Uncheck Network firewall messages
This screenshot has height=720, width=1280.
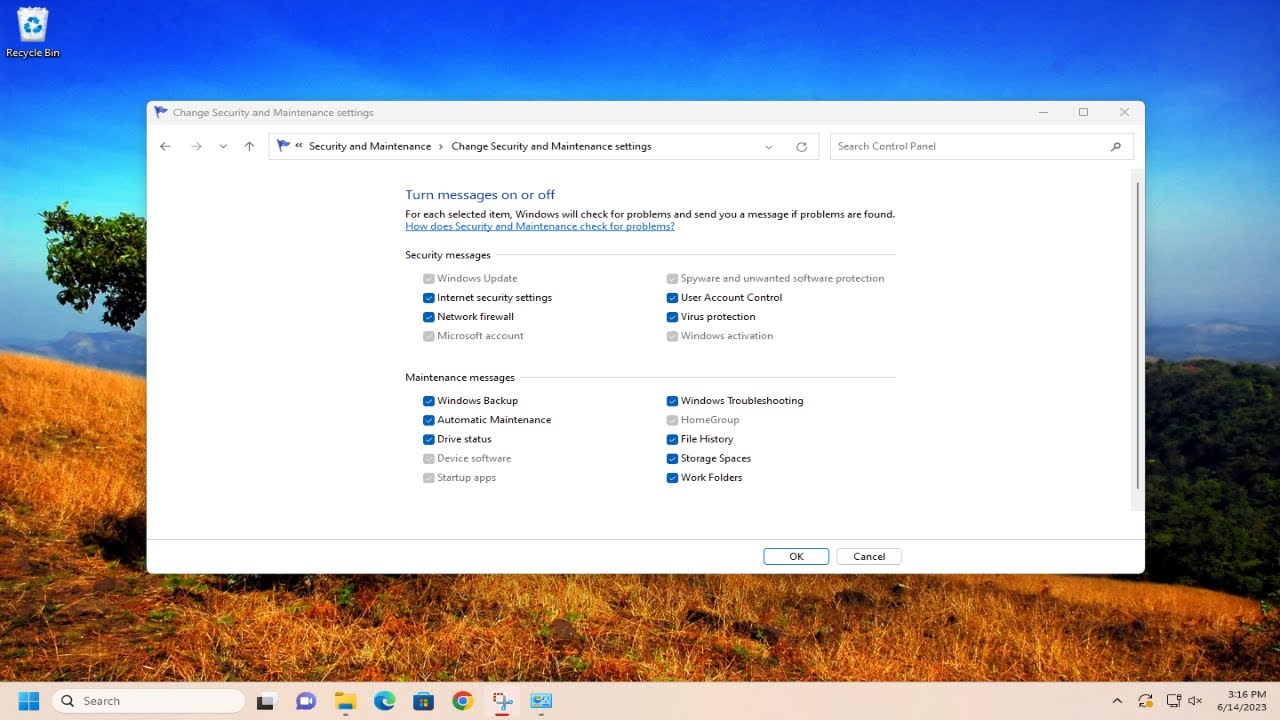(x=429, y=317)
